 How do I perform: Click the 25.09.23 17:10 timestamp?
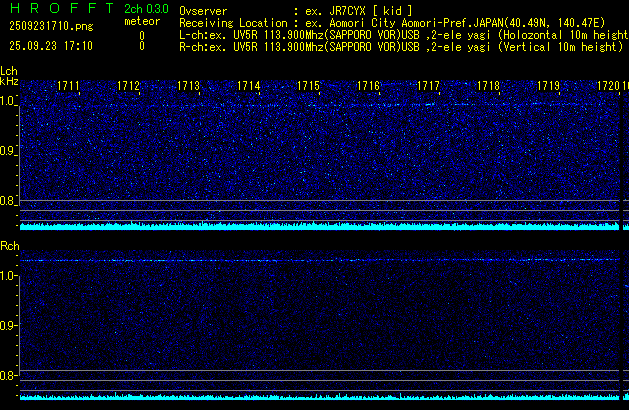click(50, 46)
